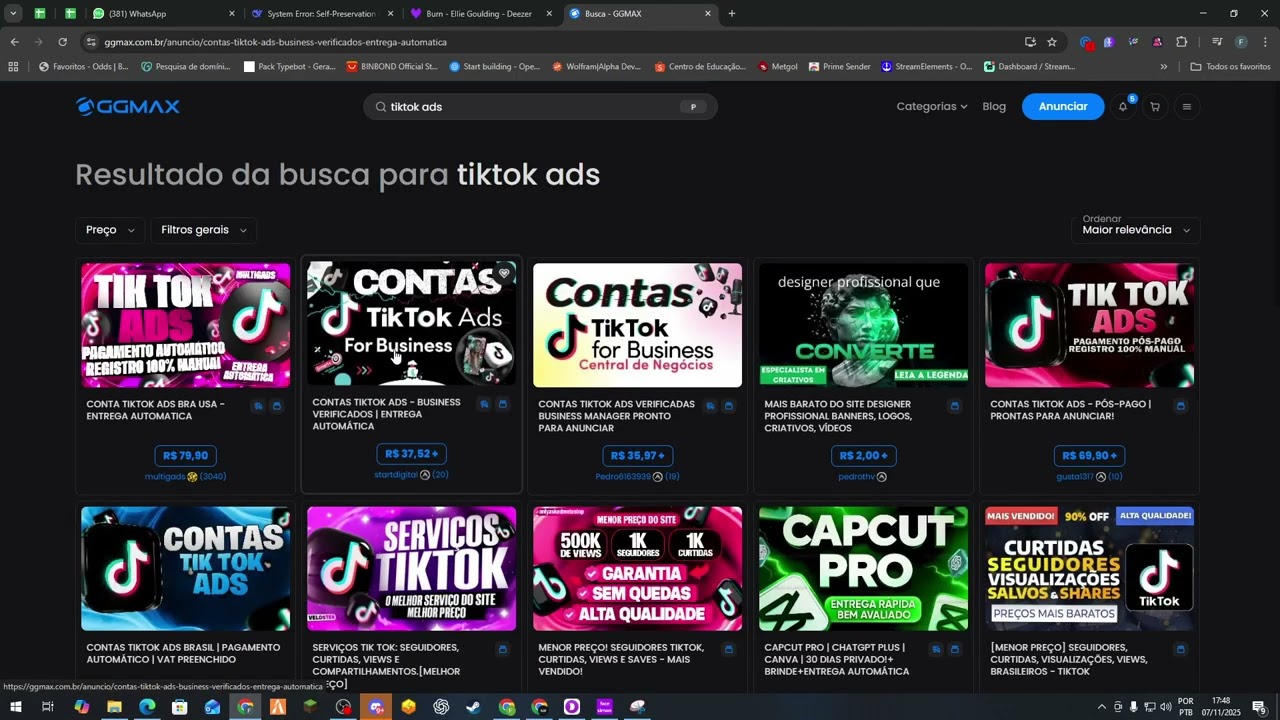Bookmark this page with the star icon
Screen dimensions: 1280x720
[x=1052, y=42]
